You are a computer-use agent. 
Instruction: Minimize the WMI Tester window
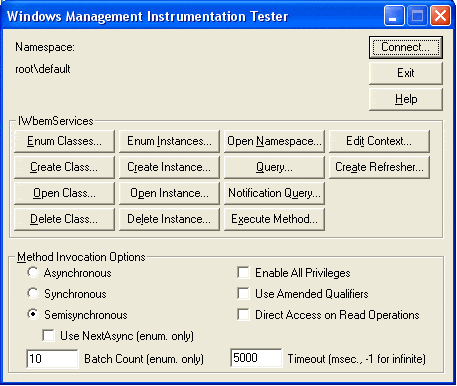pos(394,16)
